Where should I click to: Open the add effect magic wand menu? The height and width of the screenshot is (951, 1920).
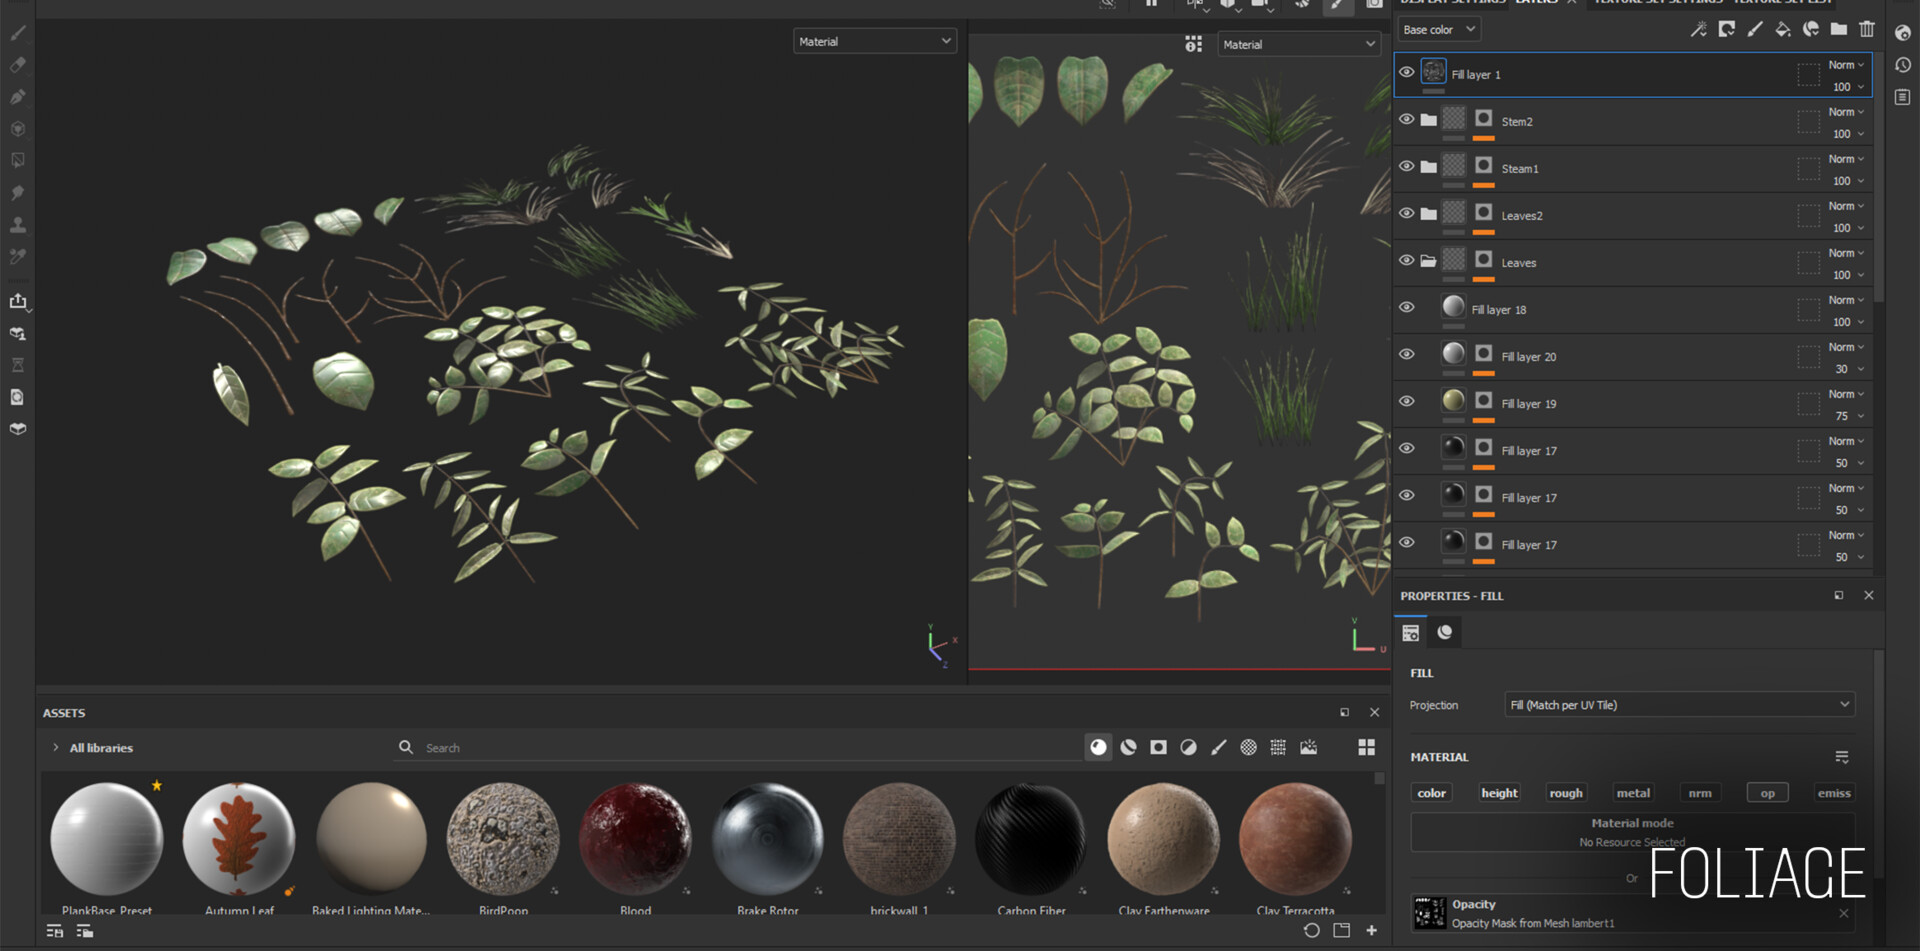click(x=1698, y=30)
